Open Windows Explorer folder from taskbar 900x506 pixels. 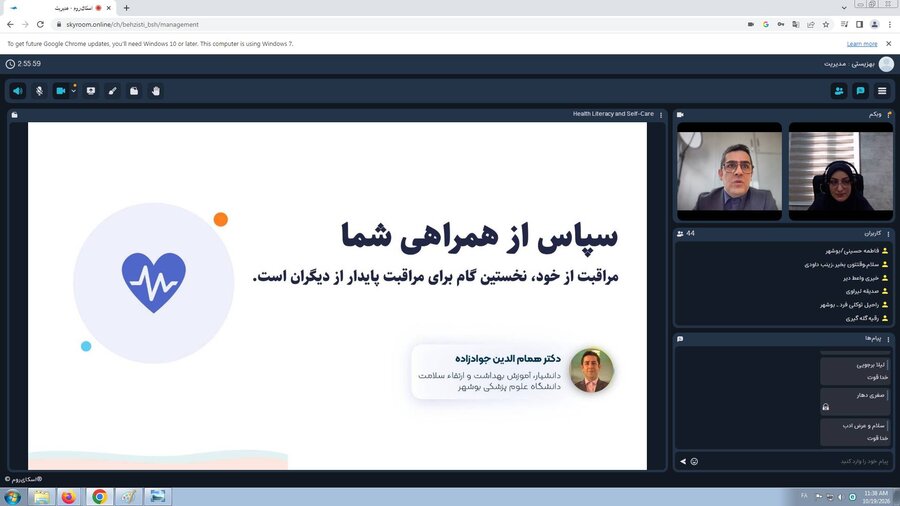click(x=41, y=497)
